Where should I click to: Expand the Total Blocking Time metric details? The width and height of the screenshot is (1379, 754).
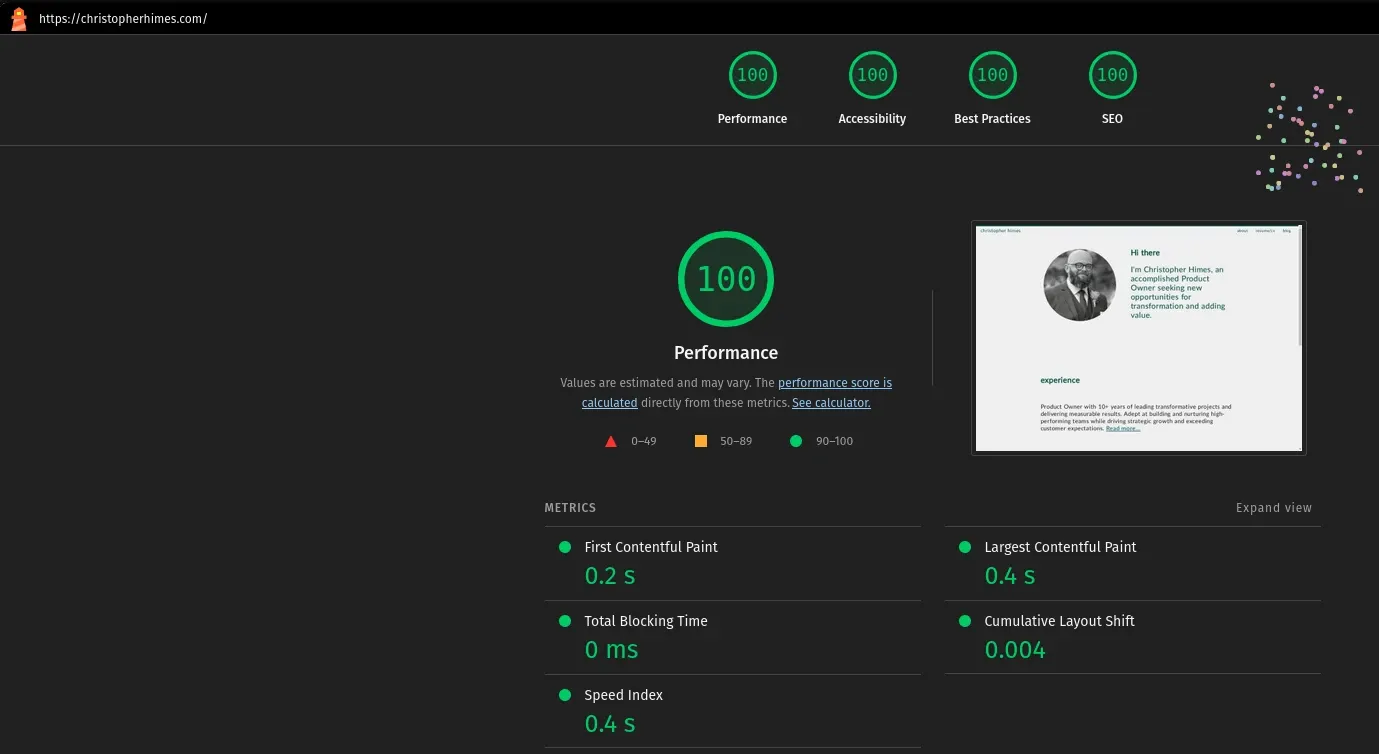[x=645, y=621]
